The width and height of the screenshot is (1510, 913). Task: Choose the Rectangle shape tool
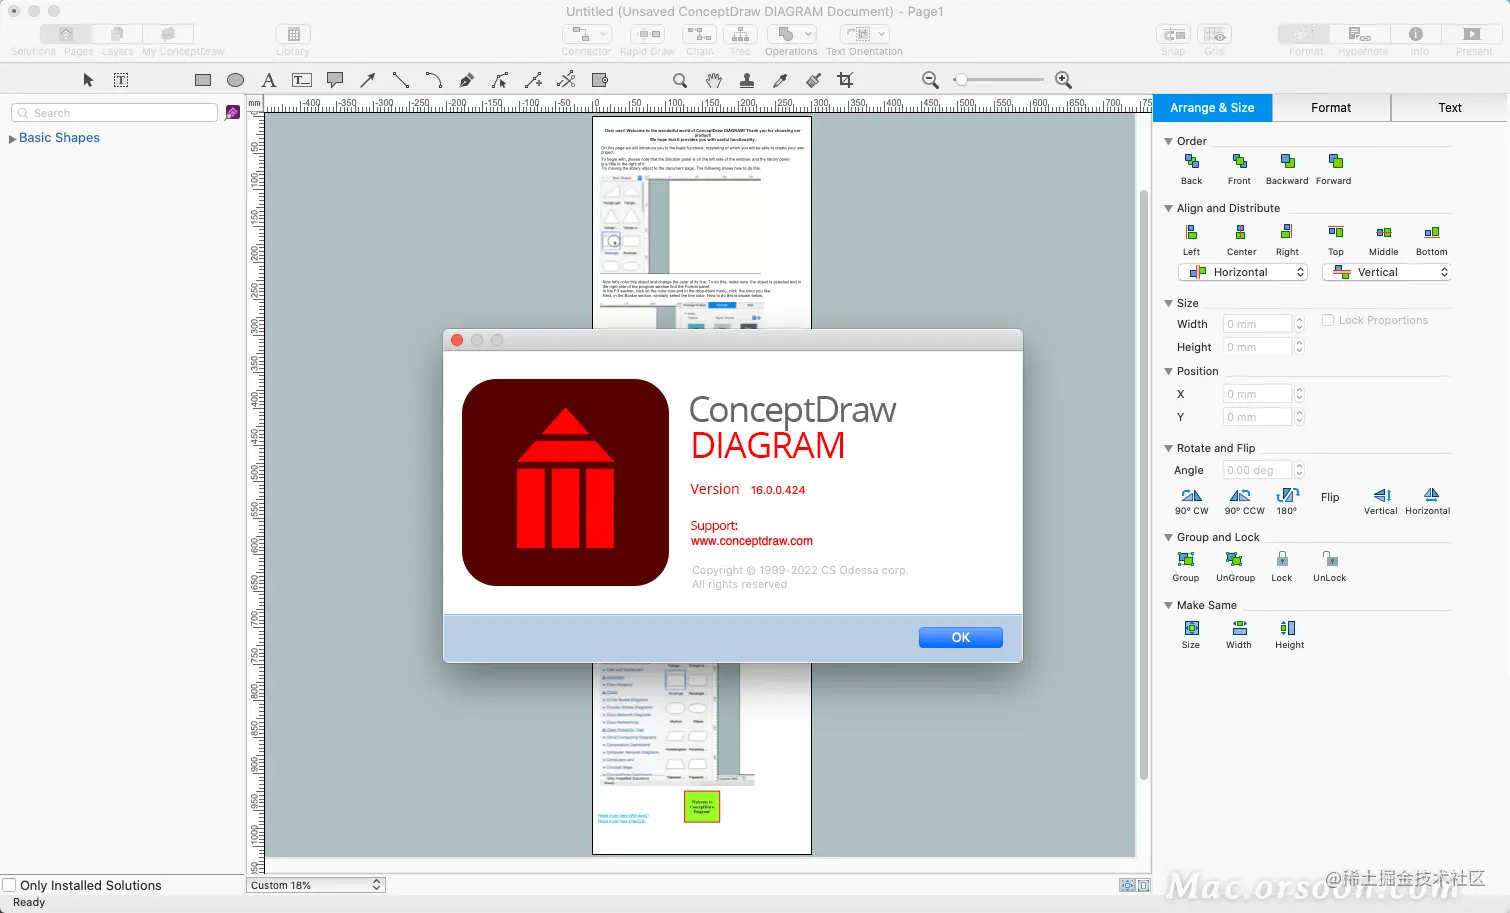pos(203,80)
